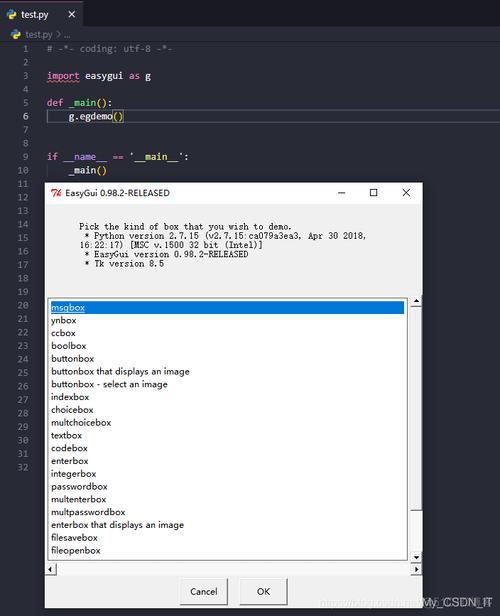This screenshot has width=500, height=616.
Task: Select msgbox in the demo list
Action: click(227, 308)
